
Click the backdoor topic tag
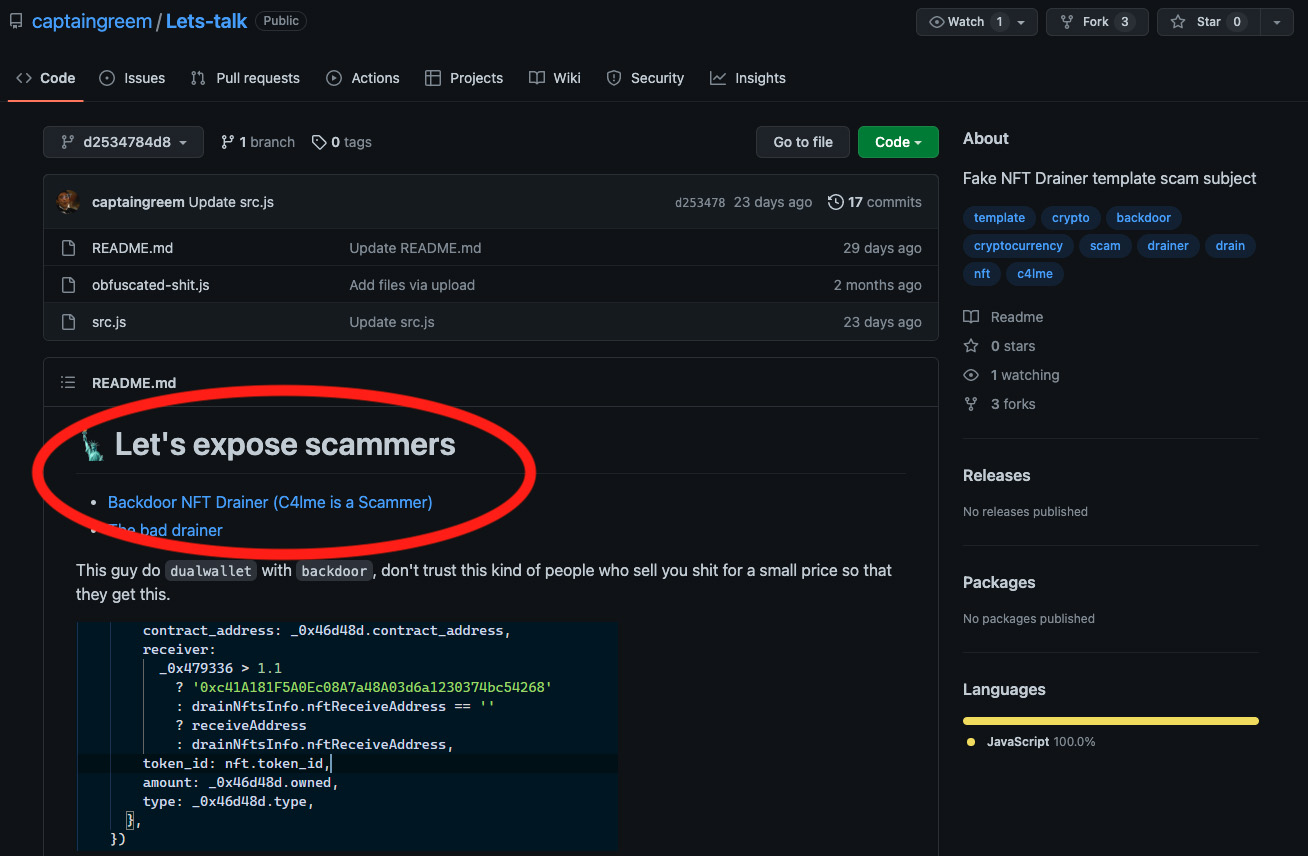click(x=1144, y=217)
